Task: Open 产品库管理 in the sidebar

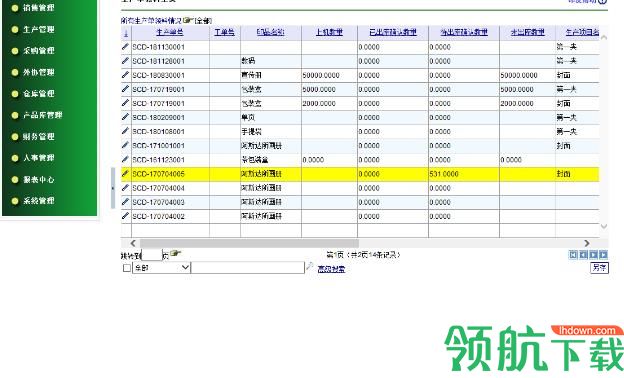Action: (x=43, y=115)
